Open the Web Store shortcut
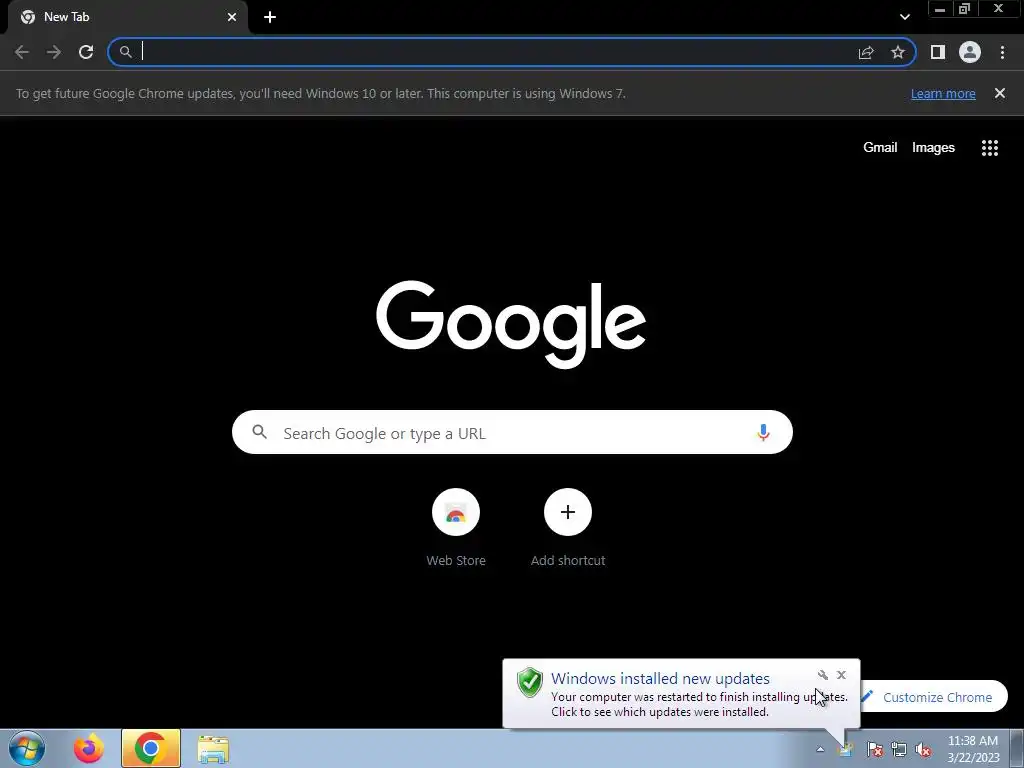Viewport: 1024px width, 768px height. click(456, 512)
